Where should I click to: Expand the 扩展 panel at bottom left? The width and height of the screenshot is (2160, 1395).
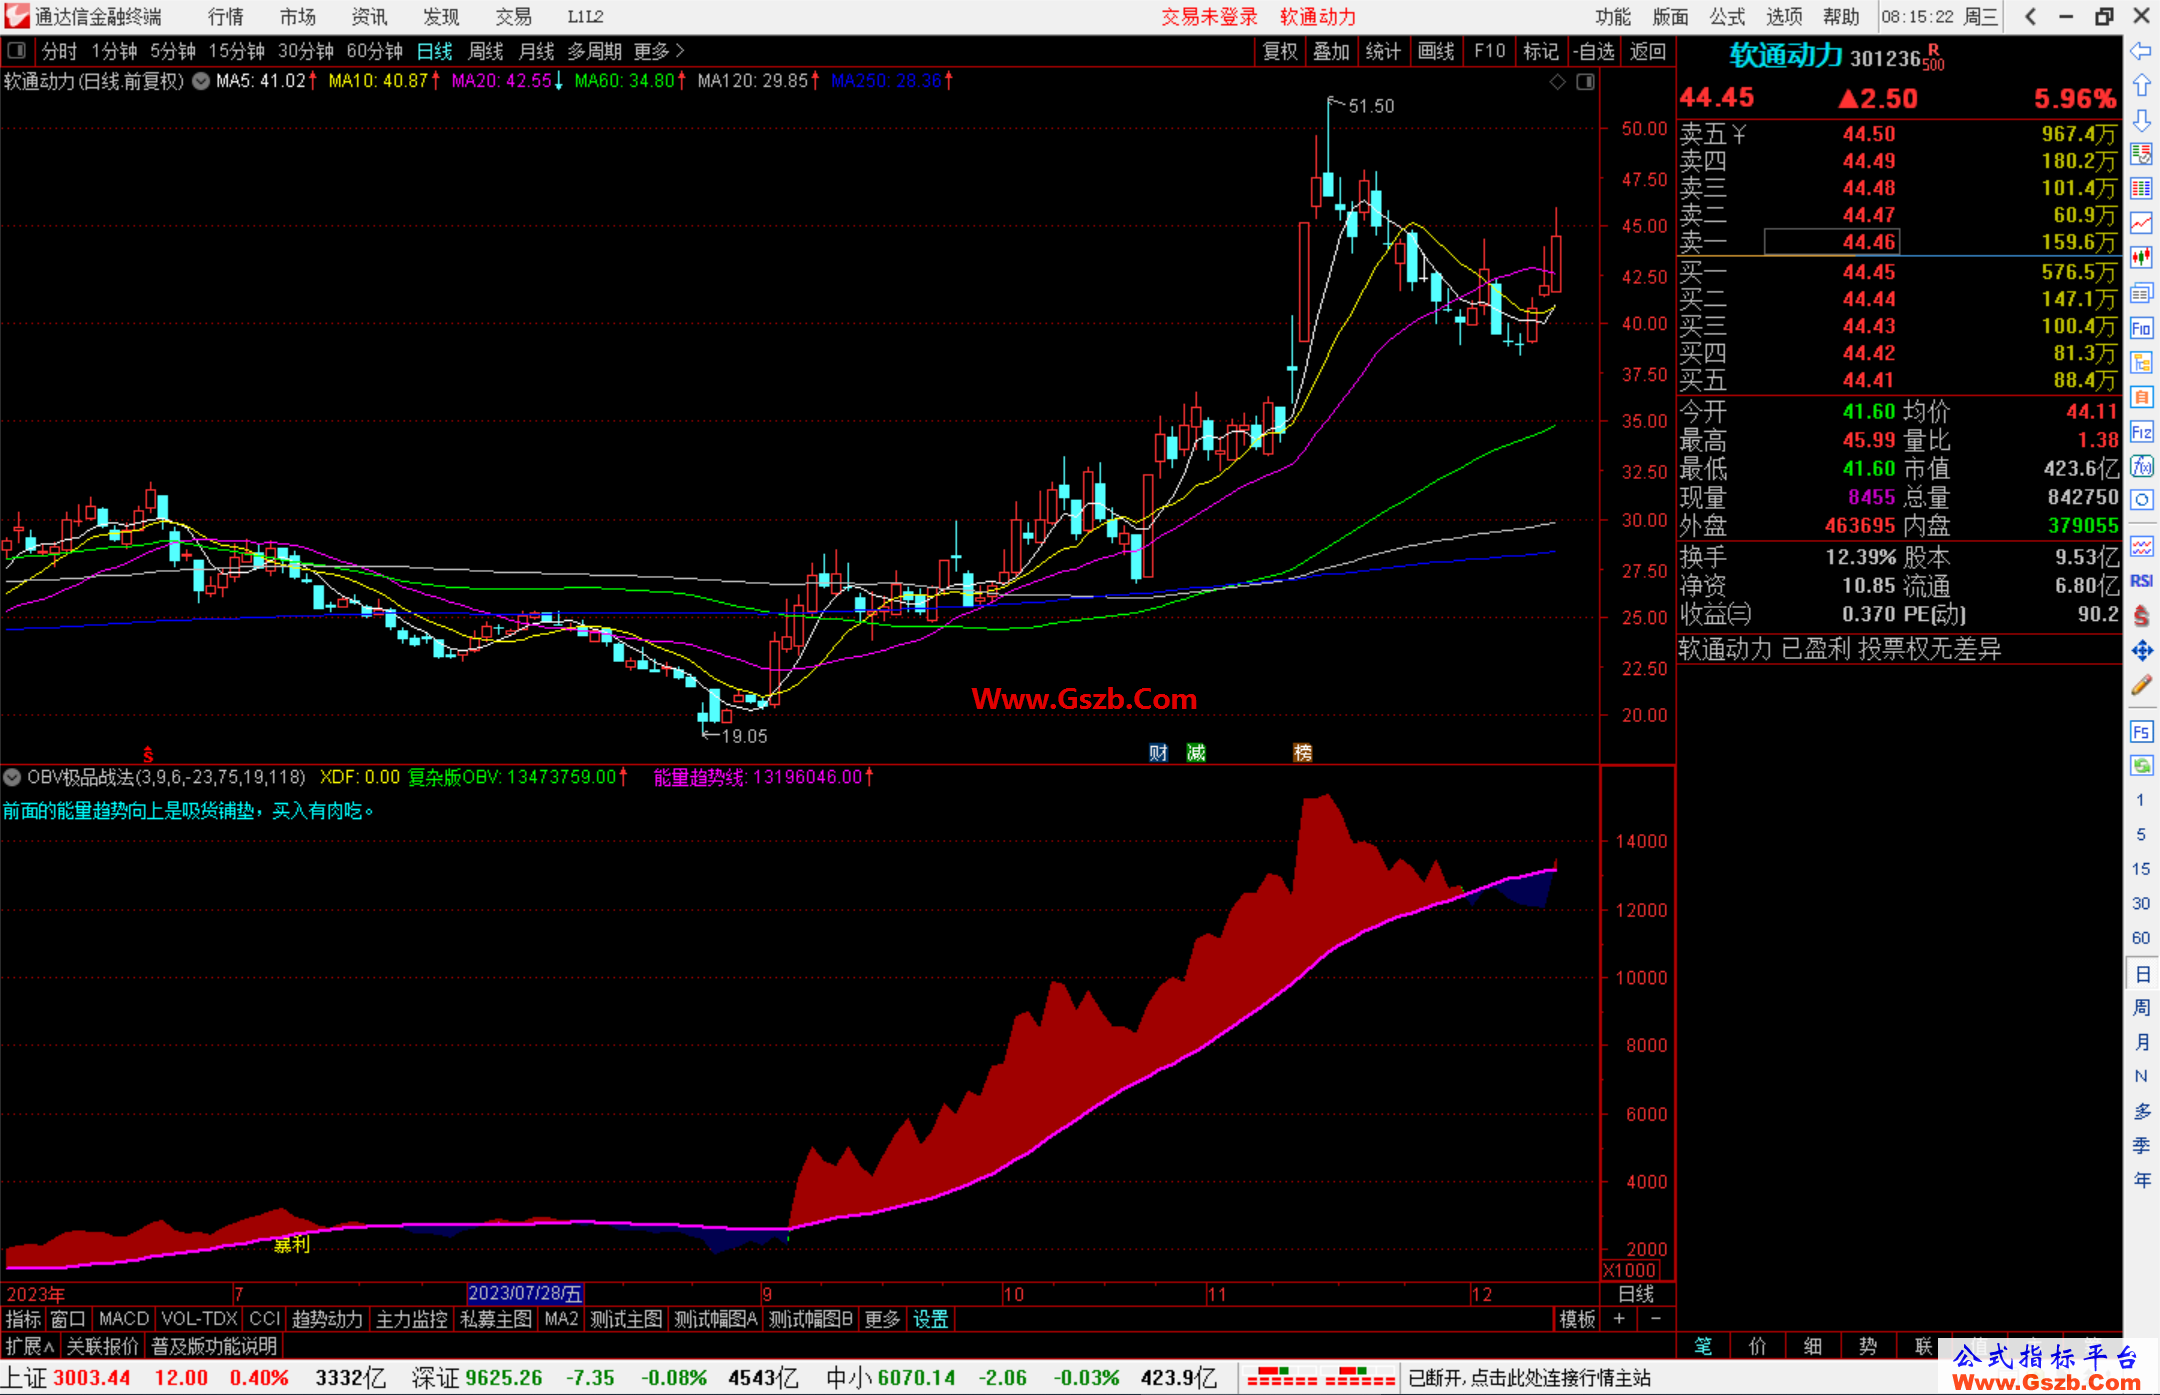click(x=30, y=1346)
